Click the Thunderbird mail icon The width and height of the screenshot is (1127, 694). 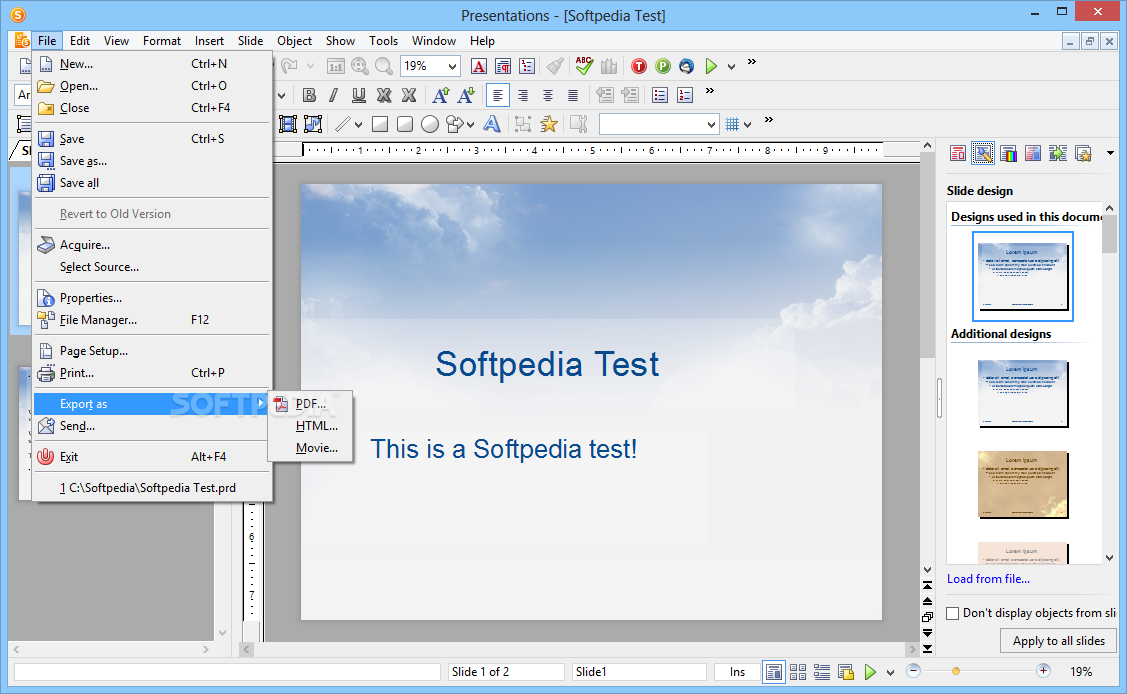point(686,66)
